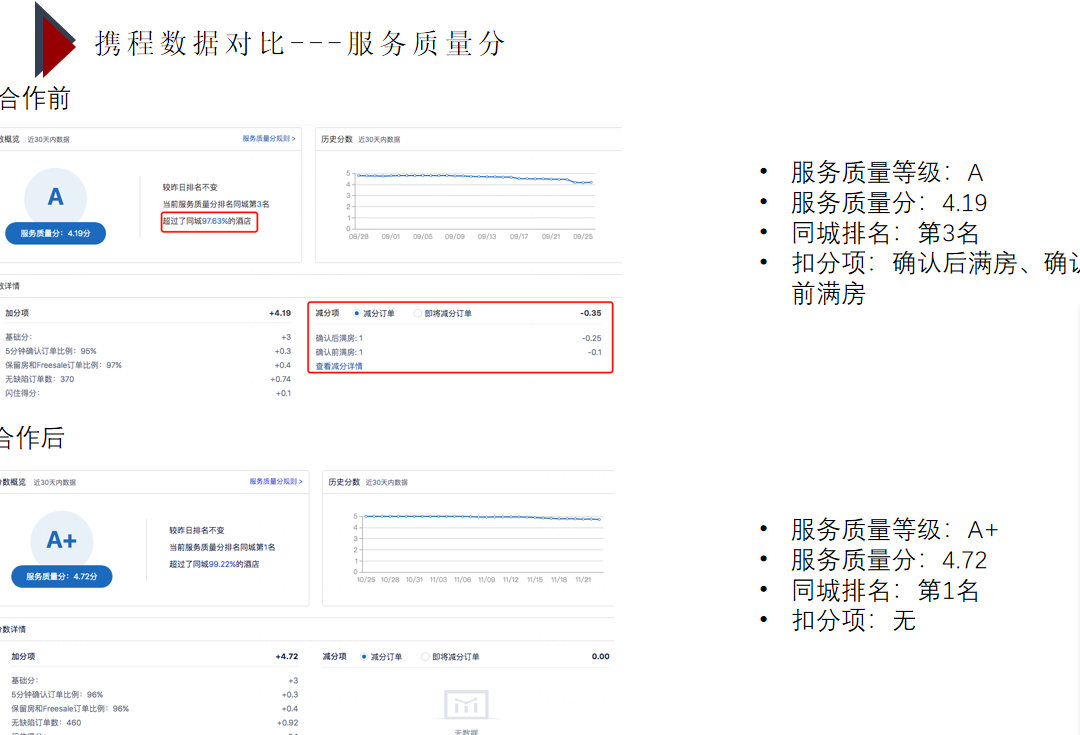Click the history chart starting at 10/25
The height and width of the screenshot is (735, 1080).
[x=478, y=548]
